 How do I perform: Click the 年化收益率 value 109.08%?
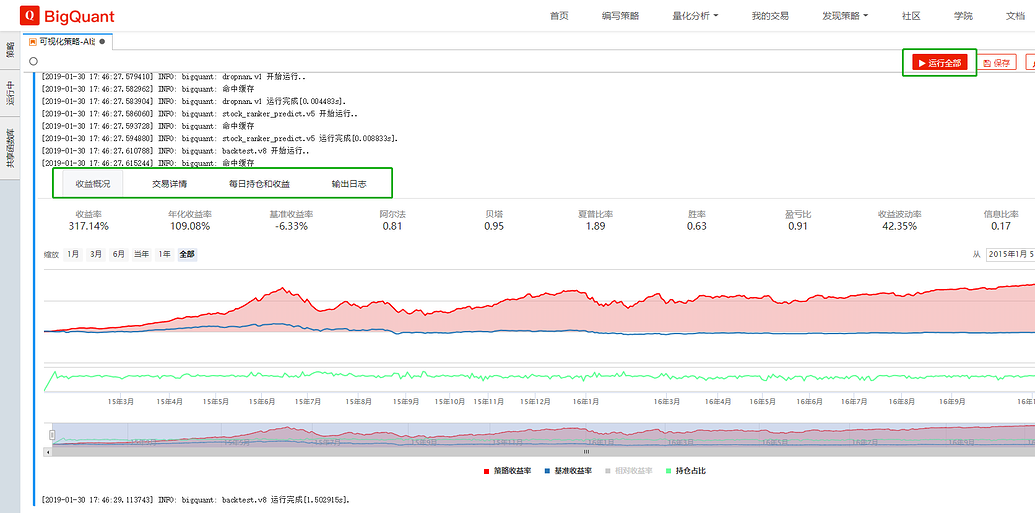pyautogui.click(x=190, y=226)
